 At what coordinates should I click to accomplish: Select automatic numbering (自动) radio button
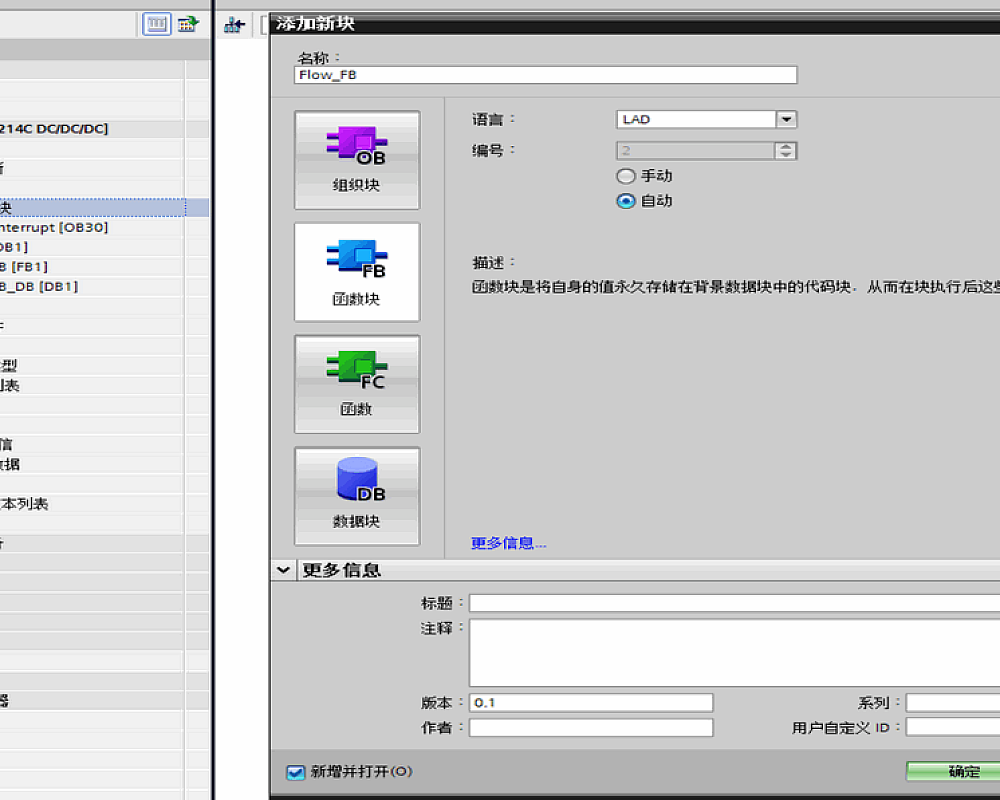point(627,201)
